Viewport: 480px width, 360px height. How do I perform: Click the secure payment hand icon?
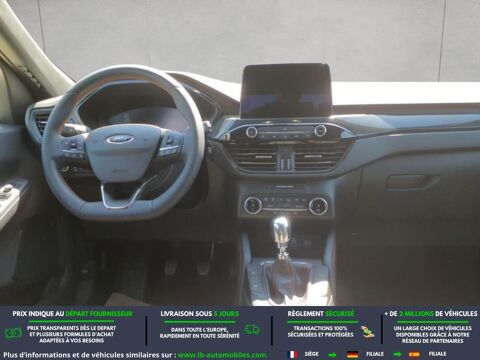368,331
